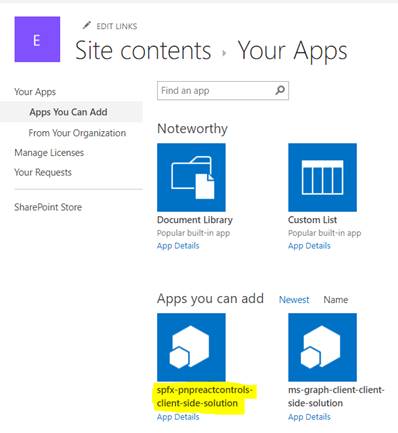This screenshot has width=398, height=433.
Task: Click the Apps you can add heading
Action: point(210,299)
